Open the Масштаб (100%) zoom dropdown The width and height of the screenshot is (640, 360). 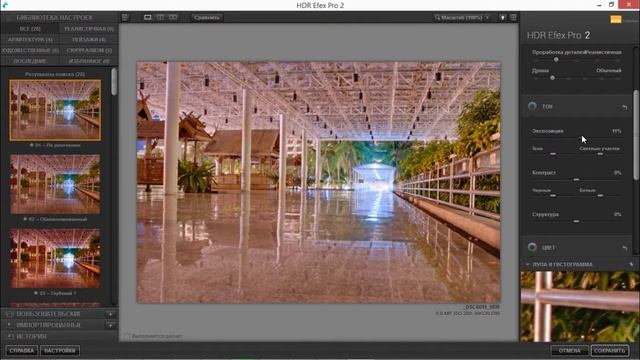point(462,18)
